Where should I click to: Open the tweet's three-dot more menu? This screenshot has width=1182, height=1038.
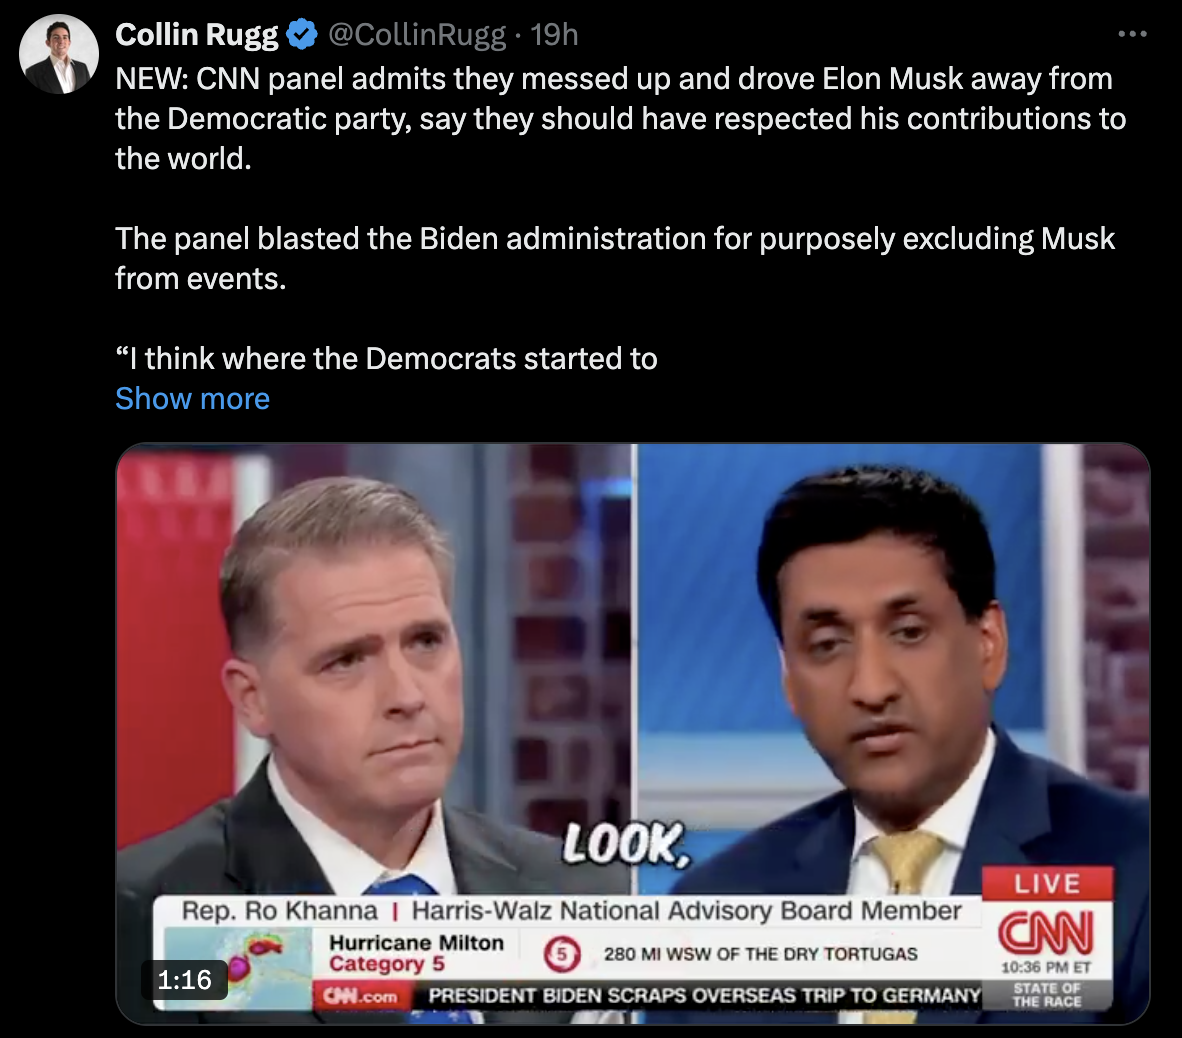[1132, 34]
